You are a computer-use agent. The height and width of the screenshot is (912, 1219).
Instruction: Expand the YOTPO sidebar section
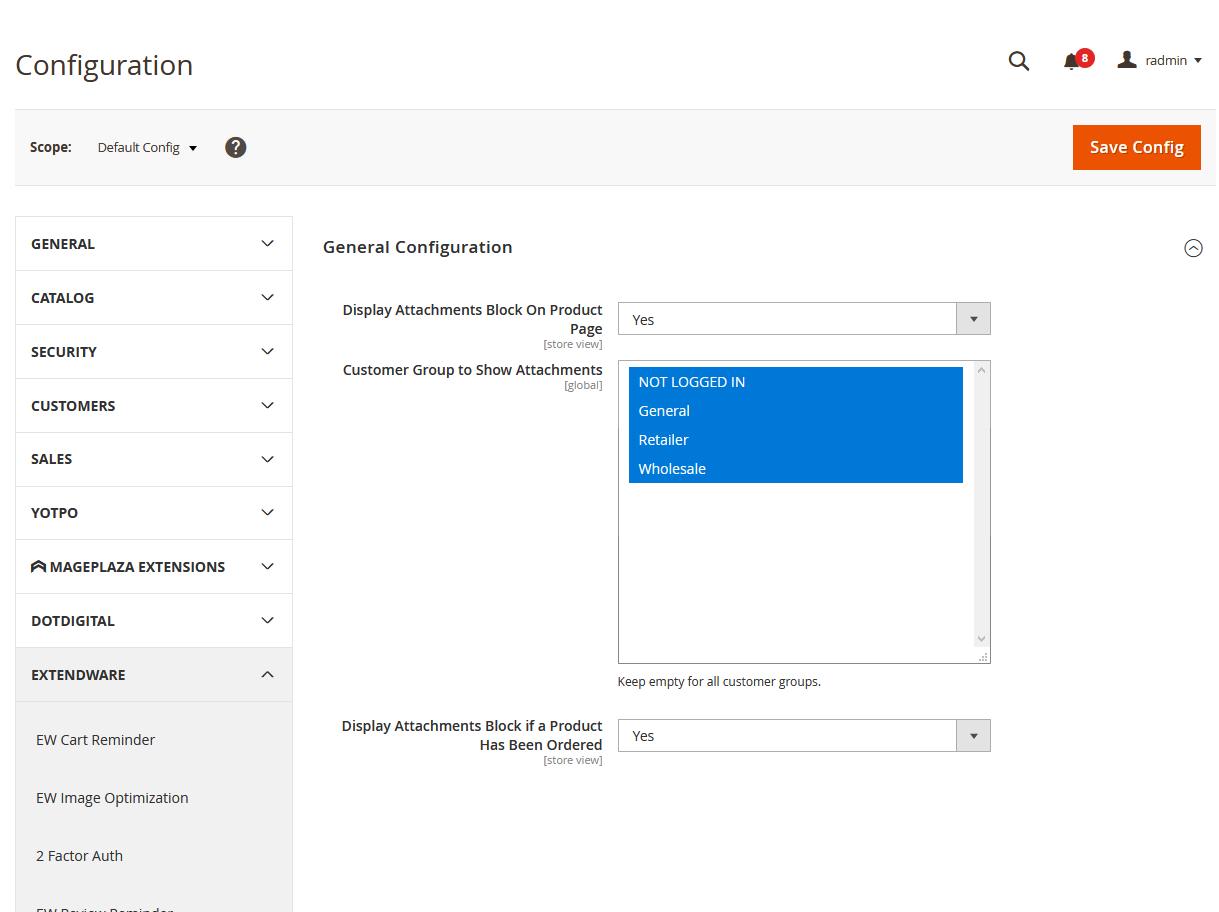(x=154, y=513)
